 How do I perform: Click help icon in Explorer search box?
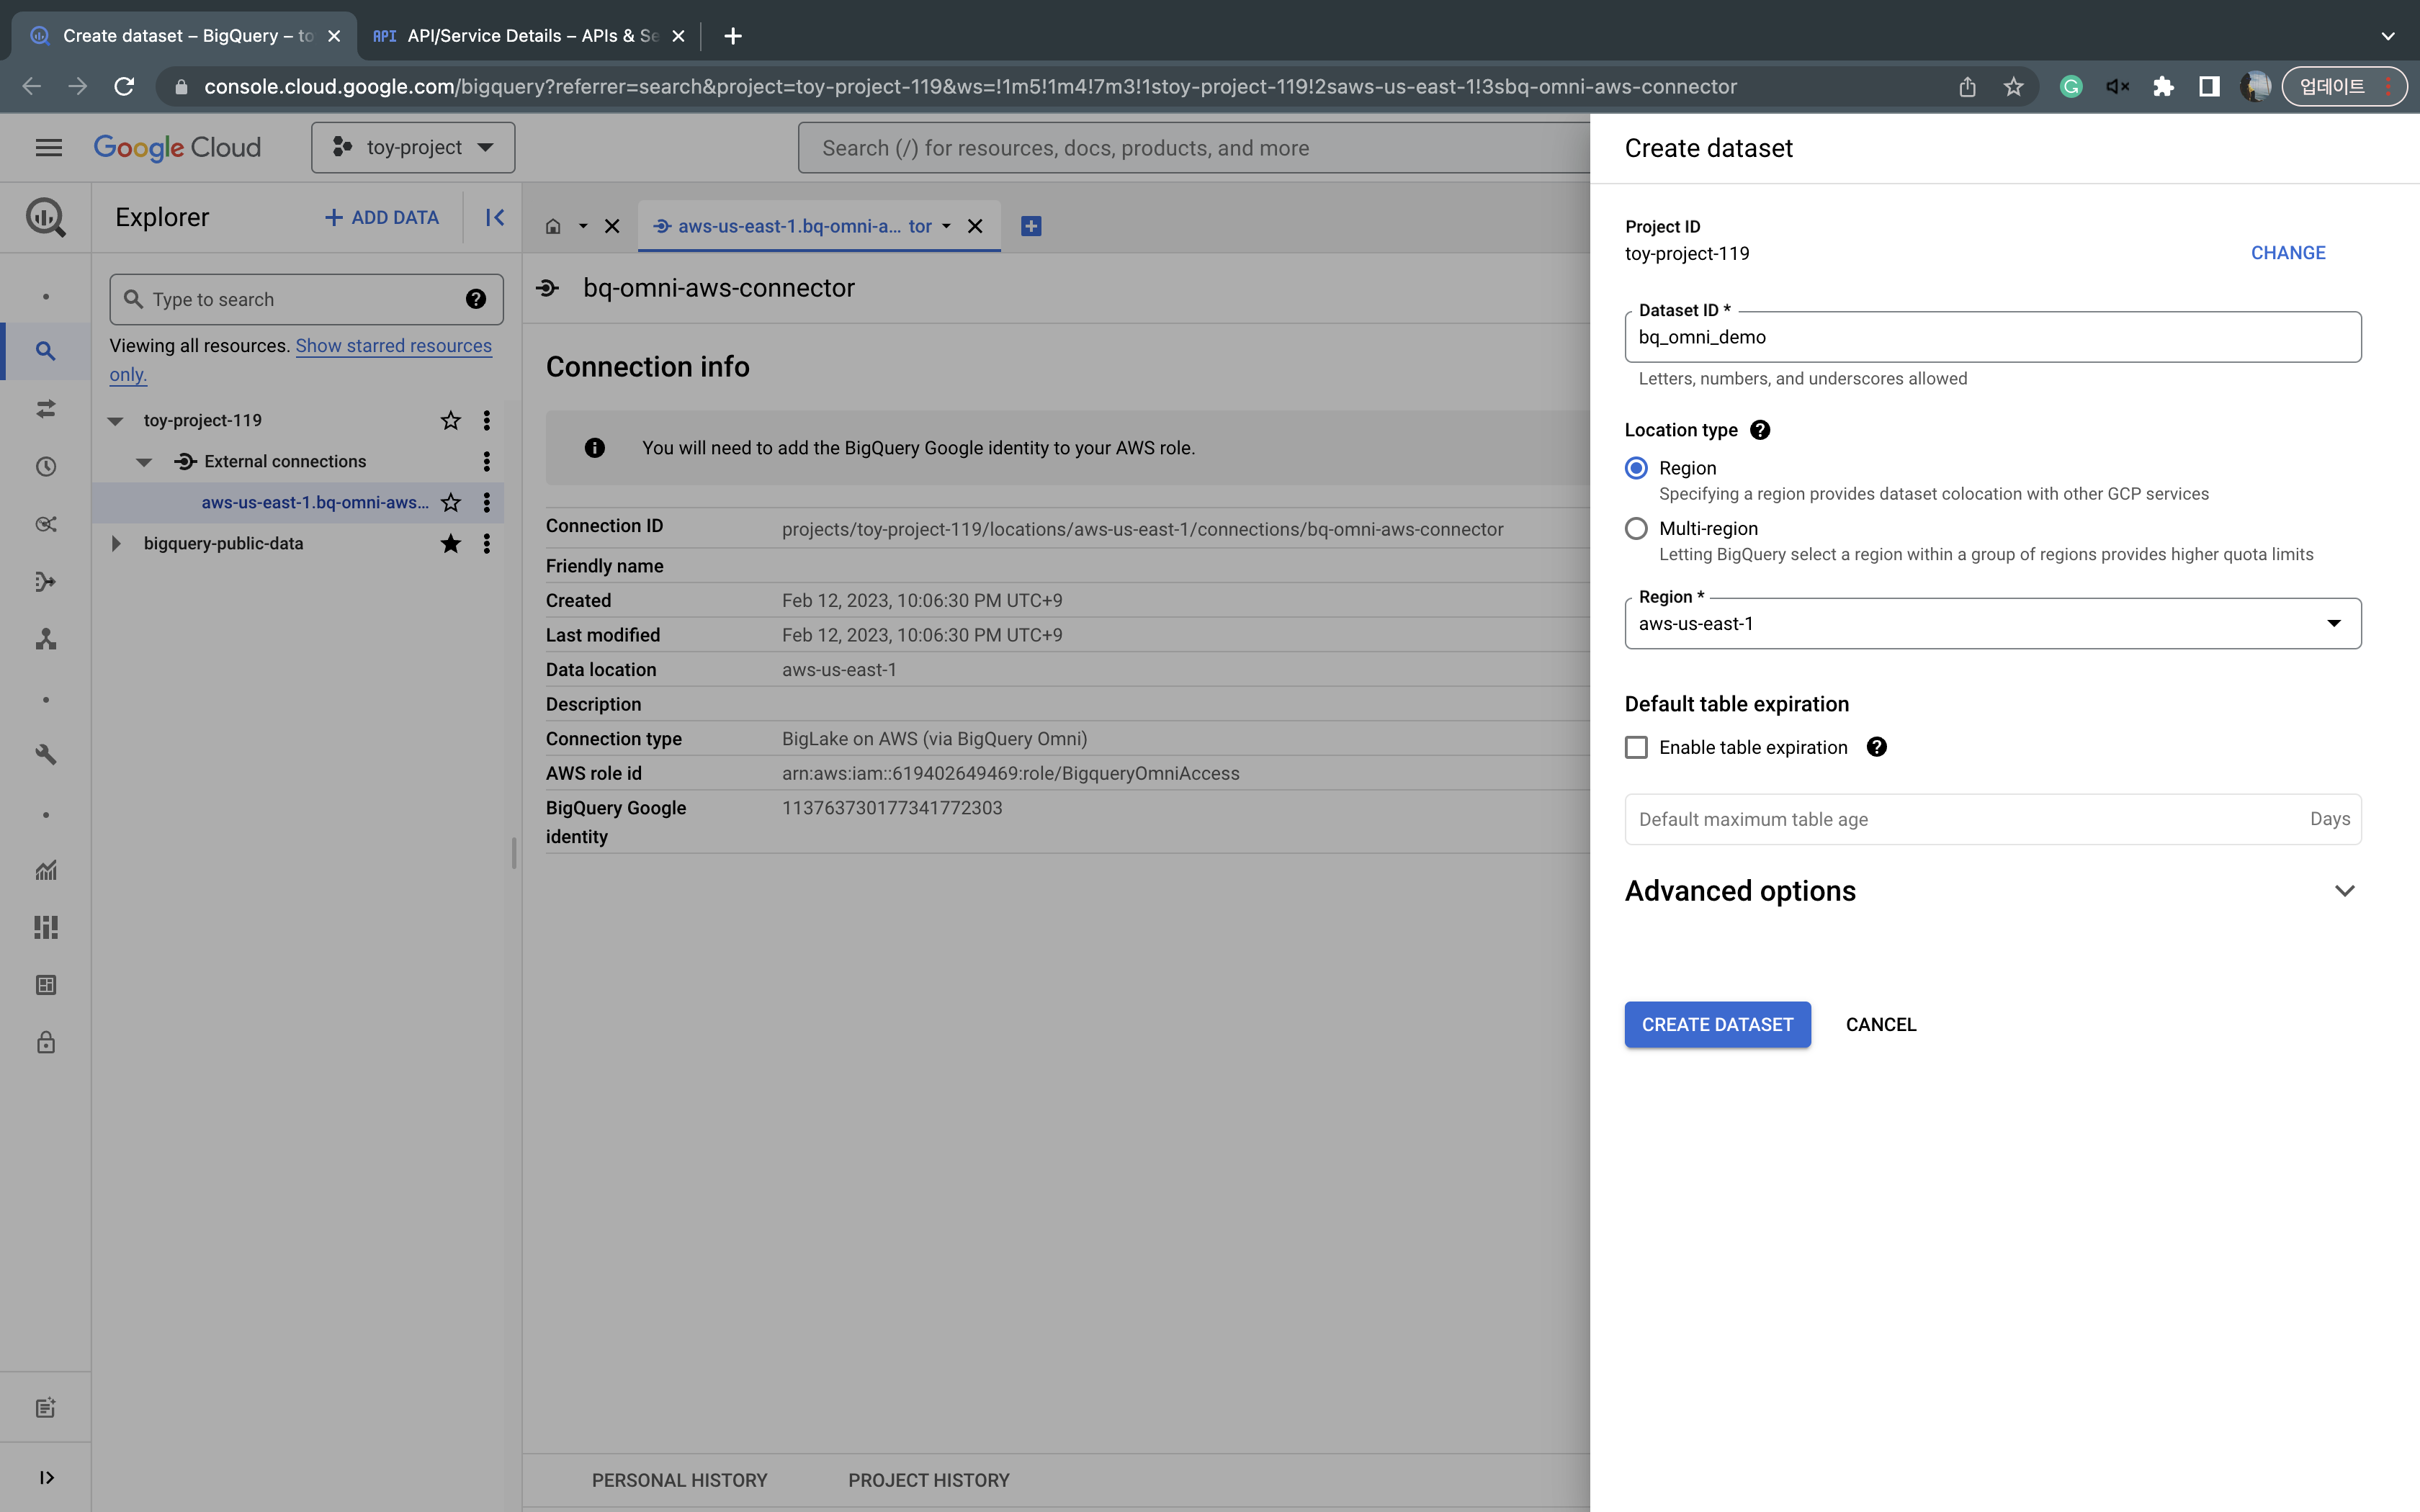[x=476, y=300]
